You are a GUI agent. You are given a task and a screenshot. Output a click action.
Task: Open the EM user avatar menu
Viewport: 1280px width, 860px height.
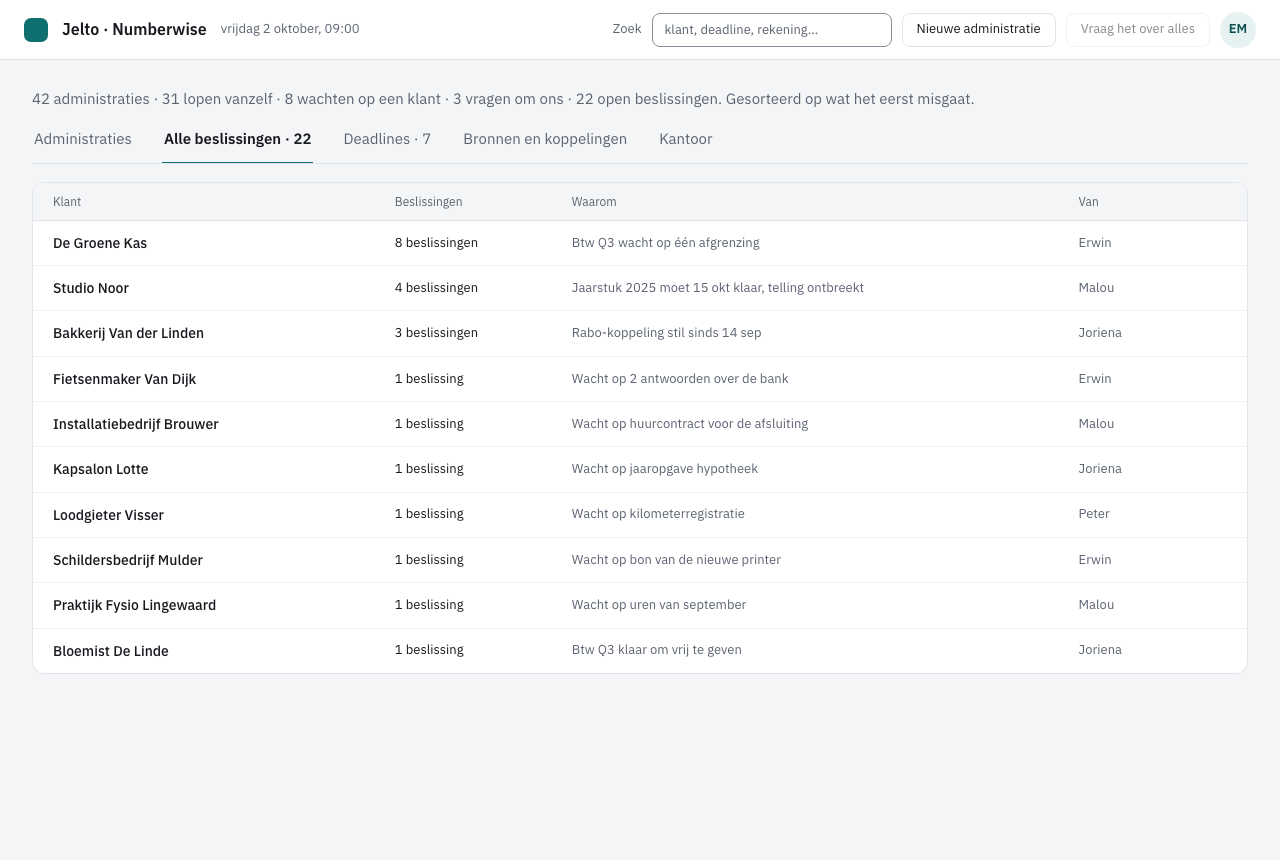click(x=1238, y=30)
